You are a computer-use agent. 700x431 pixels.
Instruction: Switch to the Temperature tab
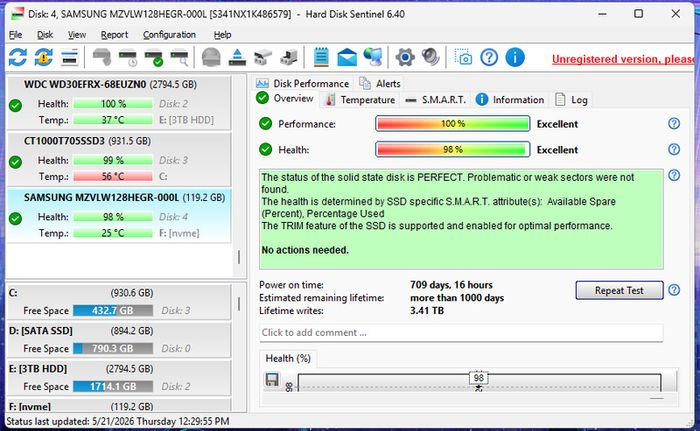[360, 100]
